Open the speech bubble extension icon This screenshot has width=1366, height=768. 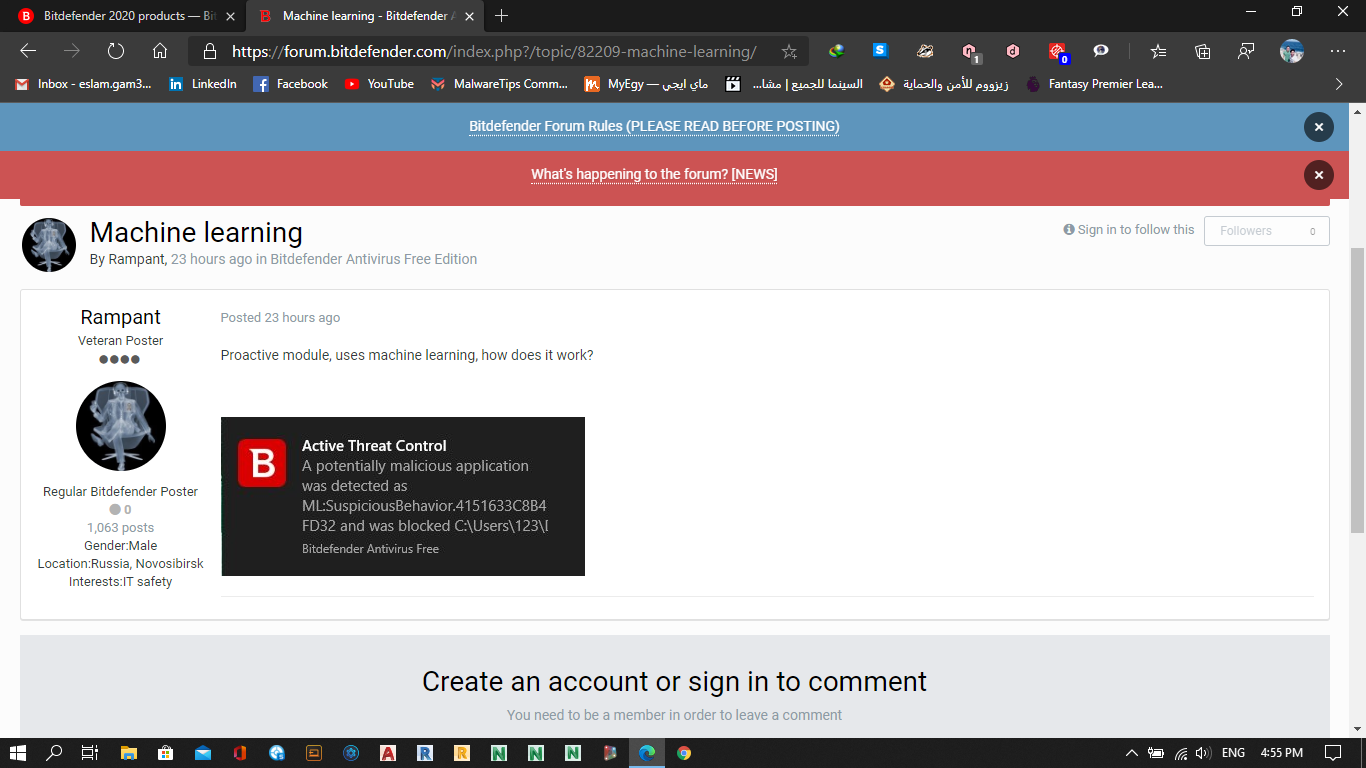[1101, 51]
